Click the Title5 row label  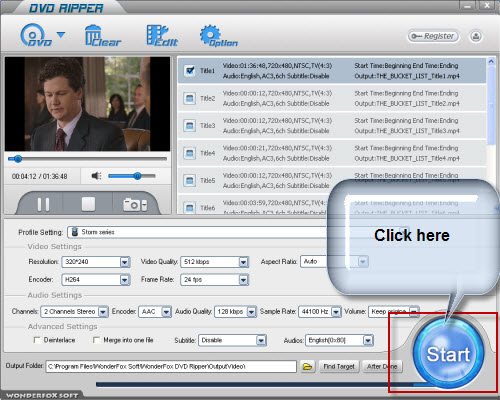click(x=208, y=181)
